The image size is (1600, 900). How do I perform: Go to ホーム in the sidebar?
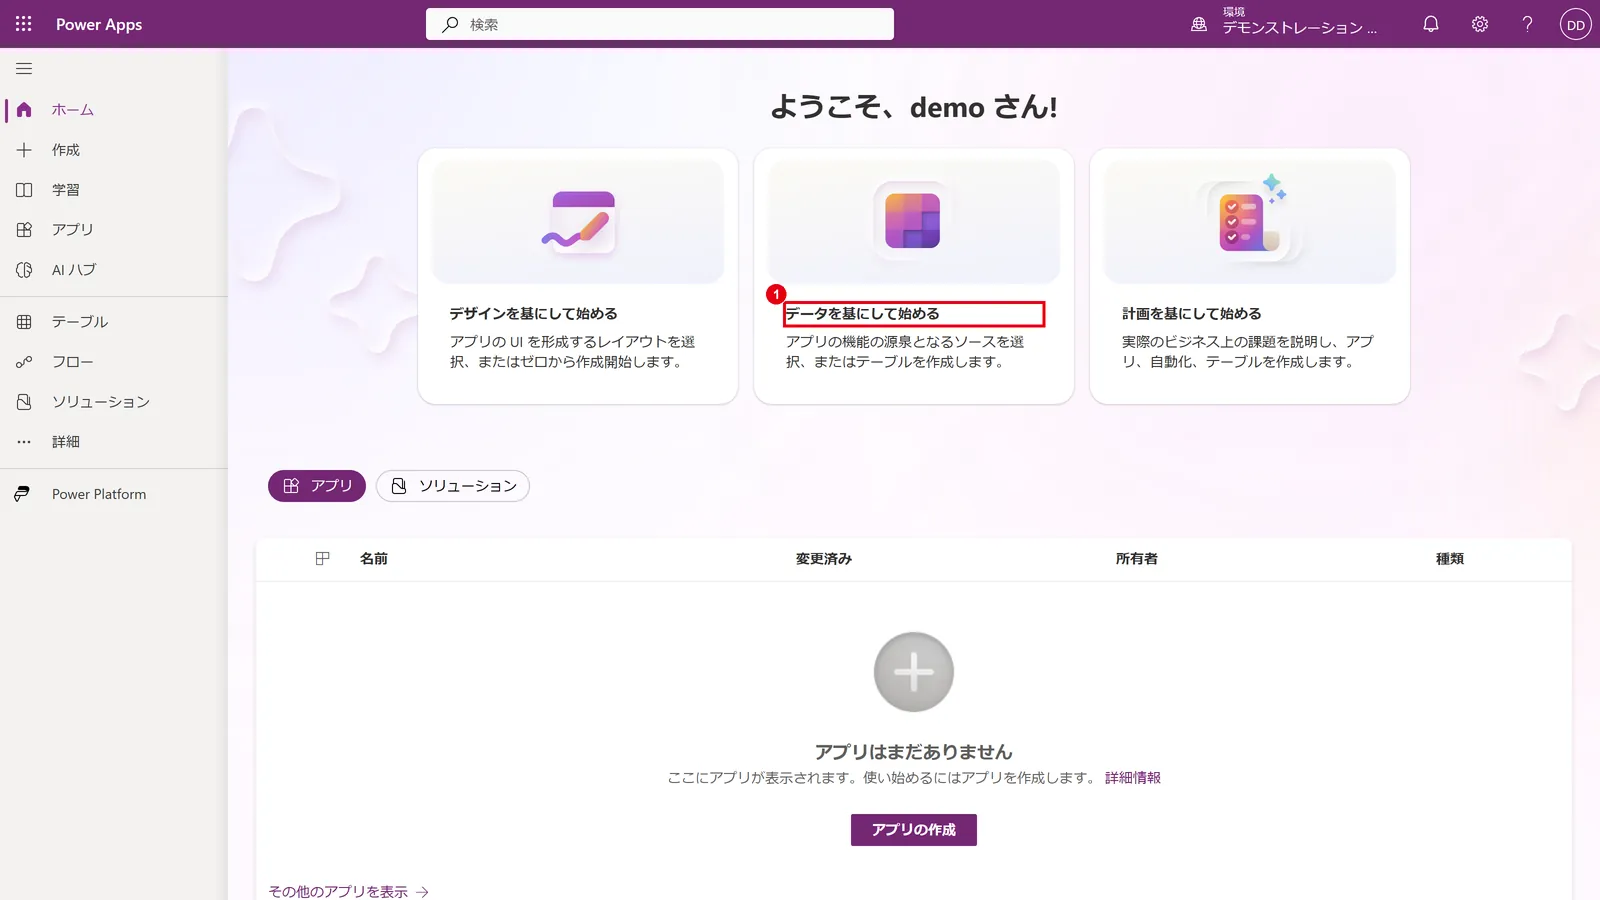[x=73, y=110]
